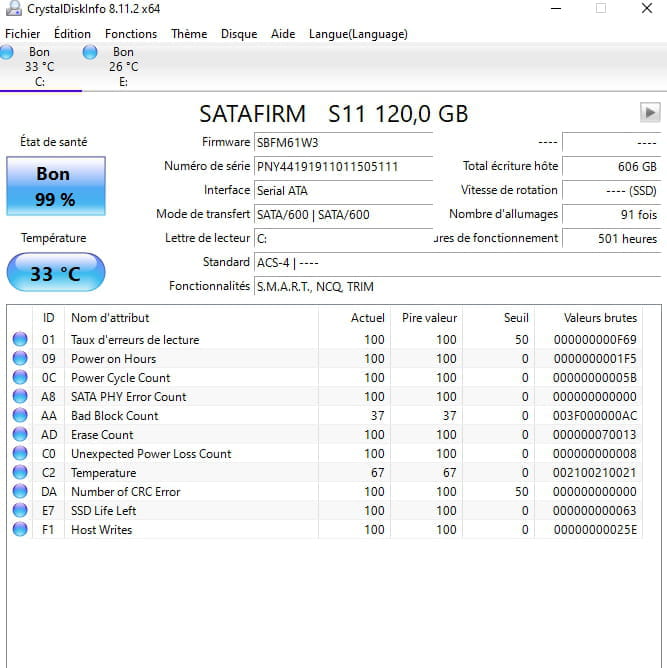Click the Actuel column header

tap(354, 318)
